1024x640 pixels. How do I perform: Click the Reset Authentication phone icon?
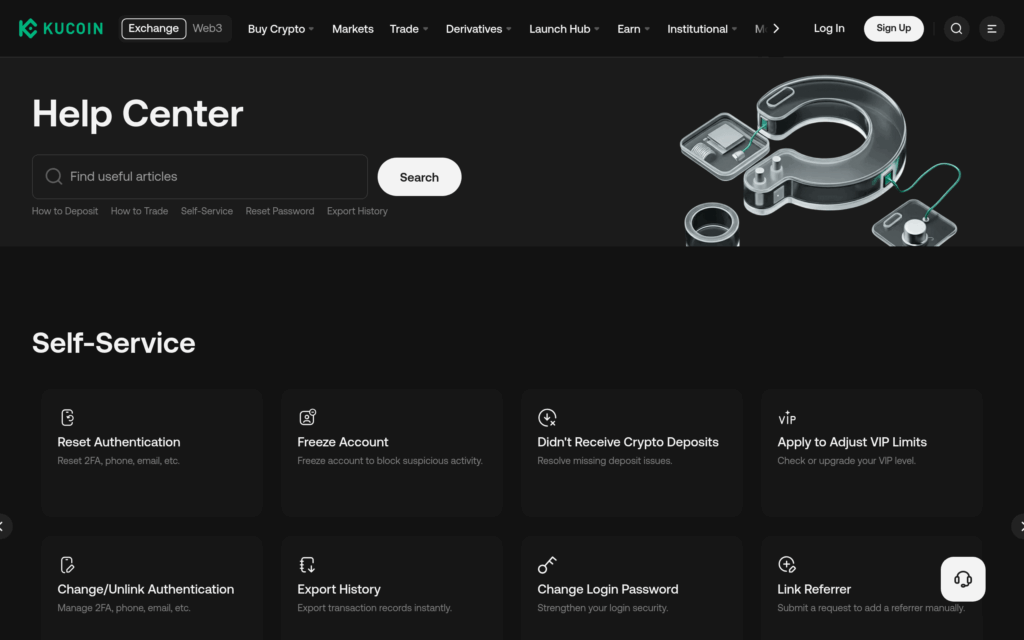tap(67, 417)
